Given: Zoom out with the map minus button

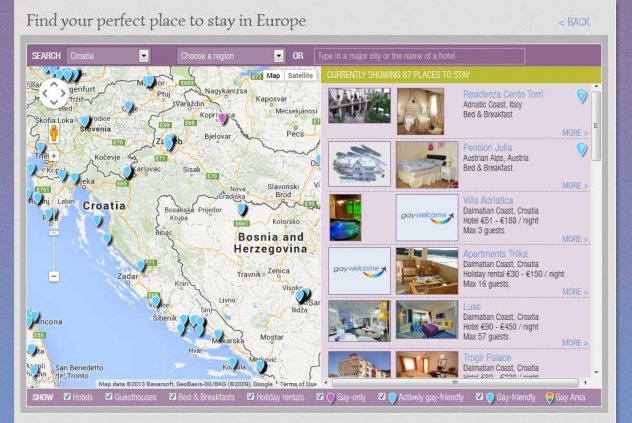Looking at the screenshot, I should (54, 276).
